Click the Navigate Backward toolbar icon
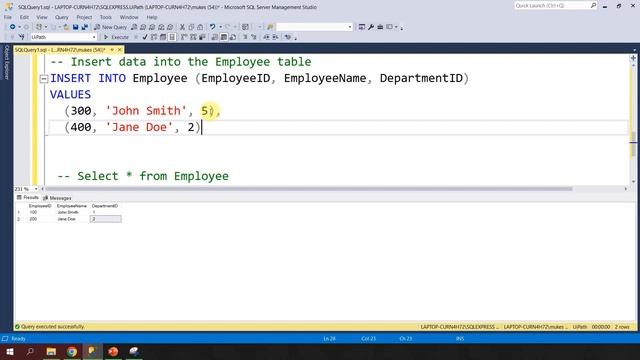The image size is (640, 360). coord(13,27)
